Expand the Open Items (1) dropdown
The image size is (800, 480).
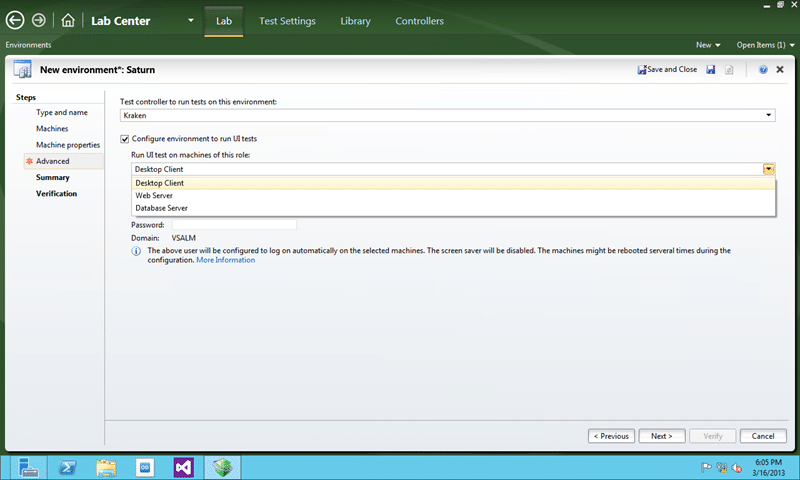pos(765,45)
